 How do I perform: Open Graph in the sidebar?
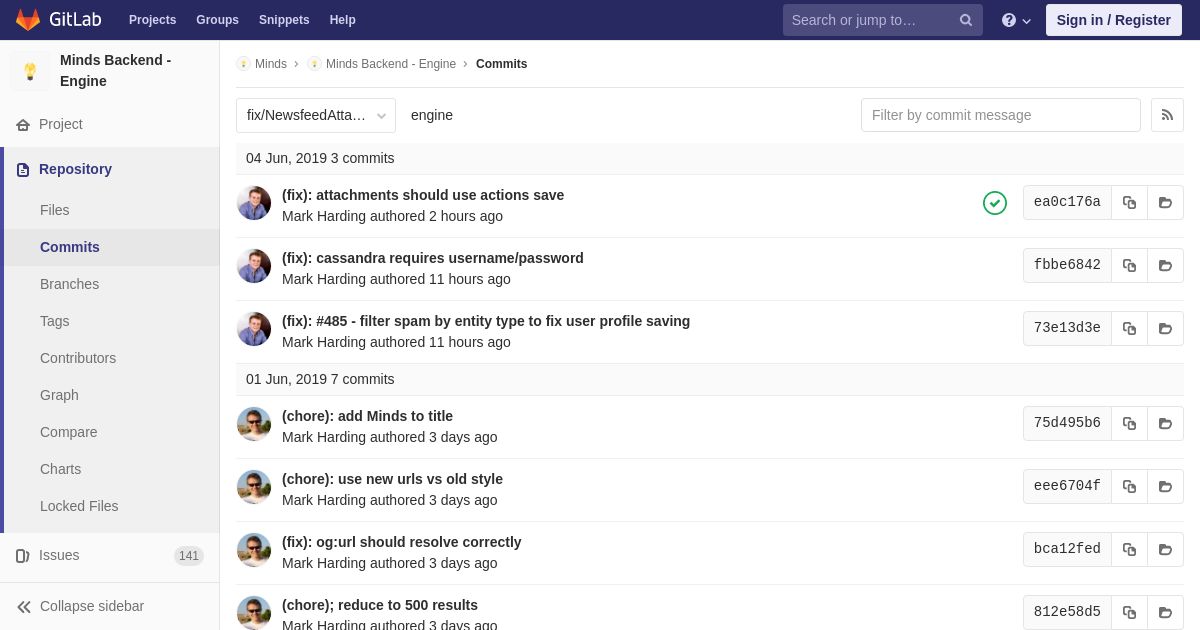point(59,395)
